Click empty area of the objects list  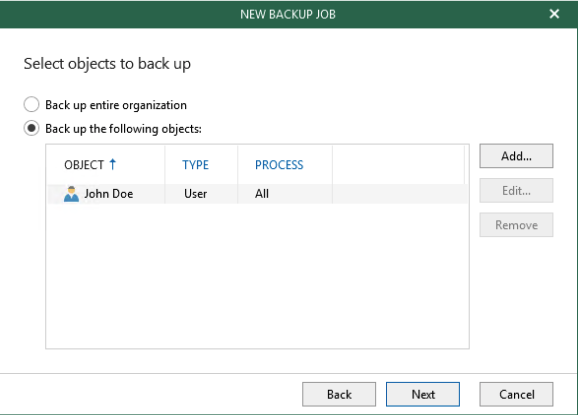(257, 276)
